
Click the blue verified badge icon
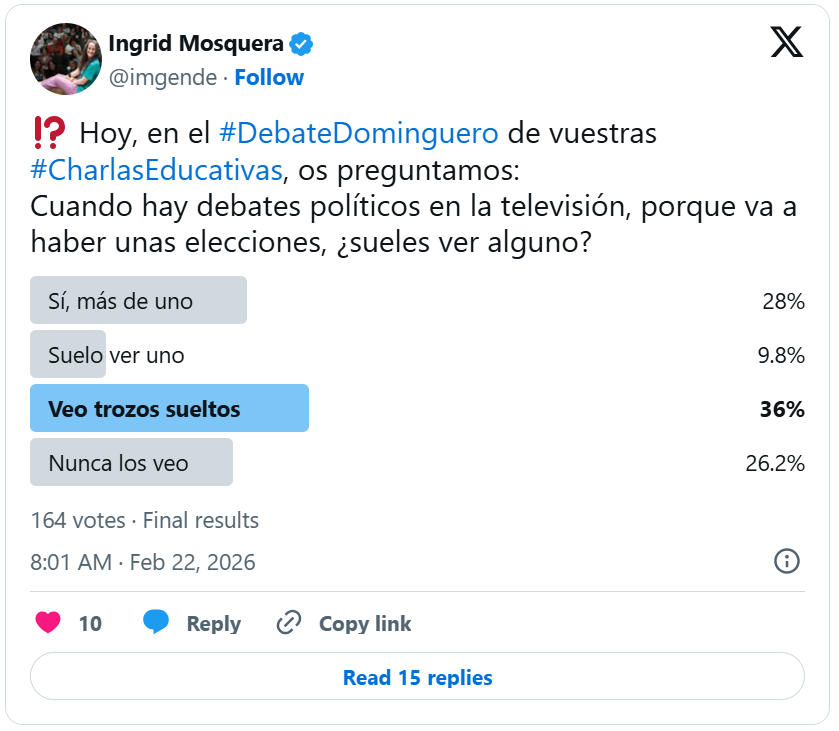pyautogui.click(x=302, y=44)
